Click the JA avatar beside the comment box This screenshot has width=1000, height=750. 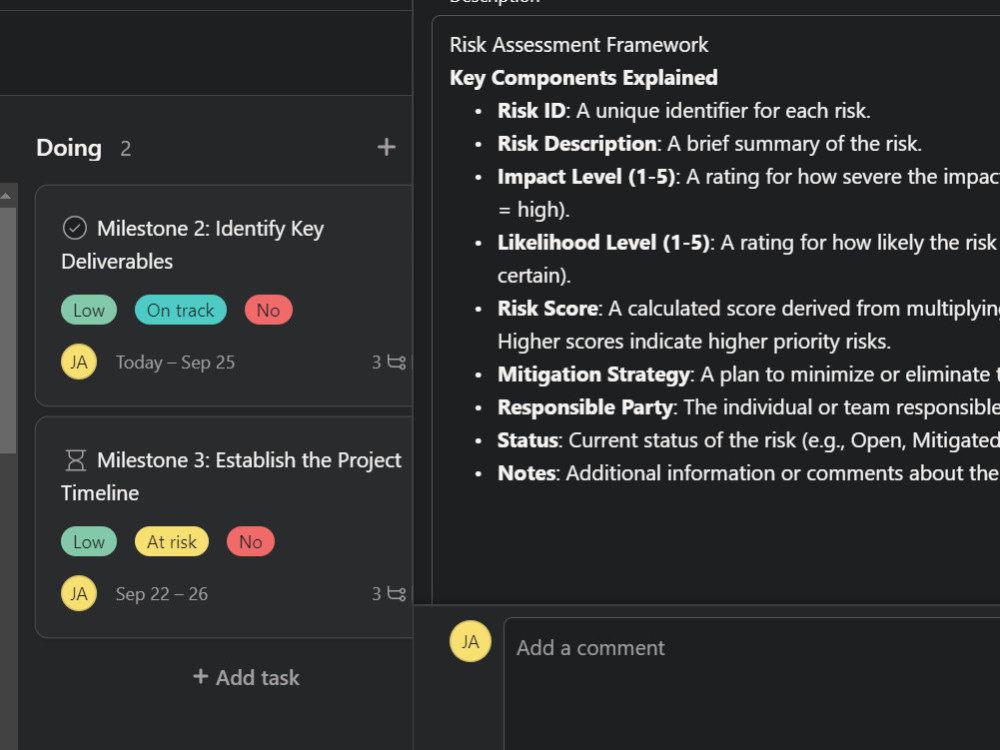pos(470,641)
